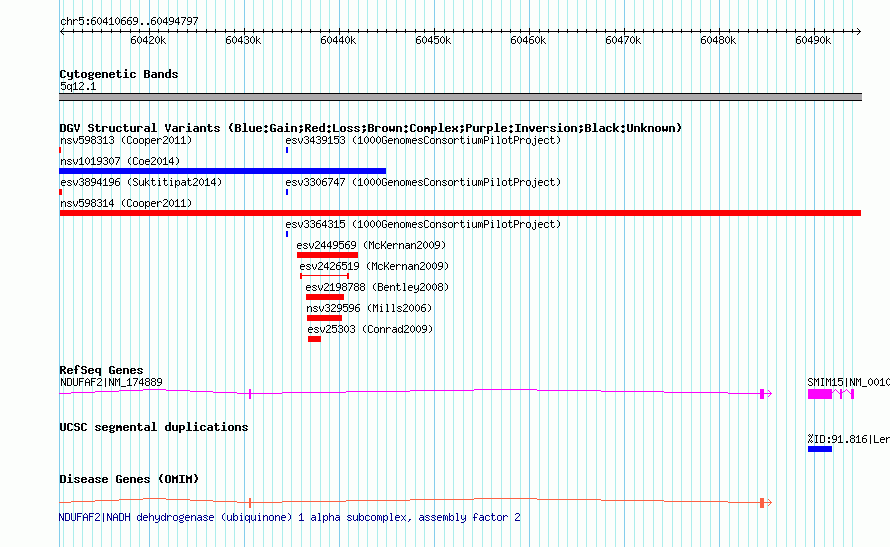Select the esv2426519 thin red variant
890x547 pixels.
pos(324,276)
